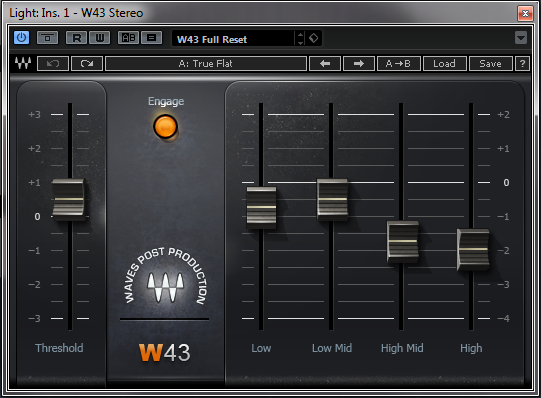Click the Load preset button

click(444, 63)
